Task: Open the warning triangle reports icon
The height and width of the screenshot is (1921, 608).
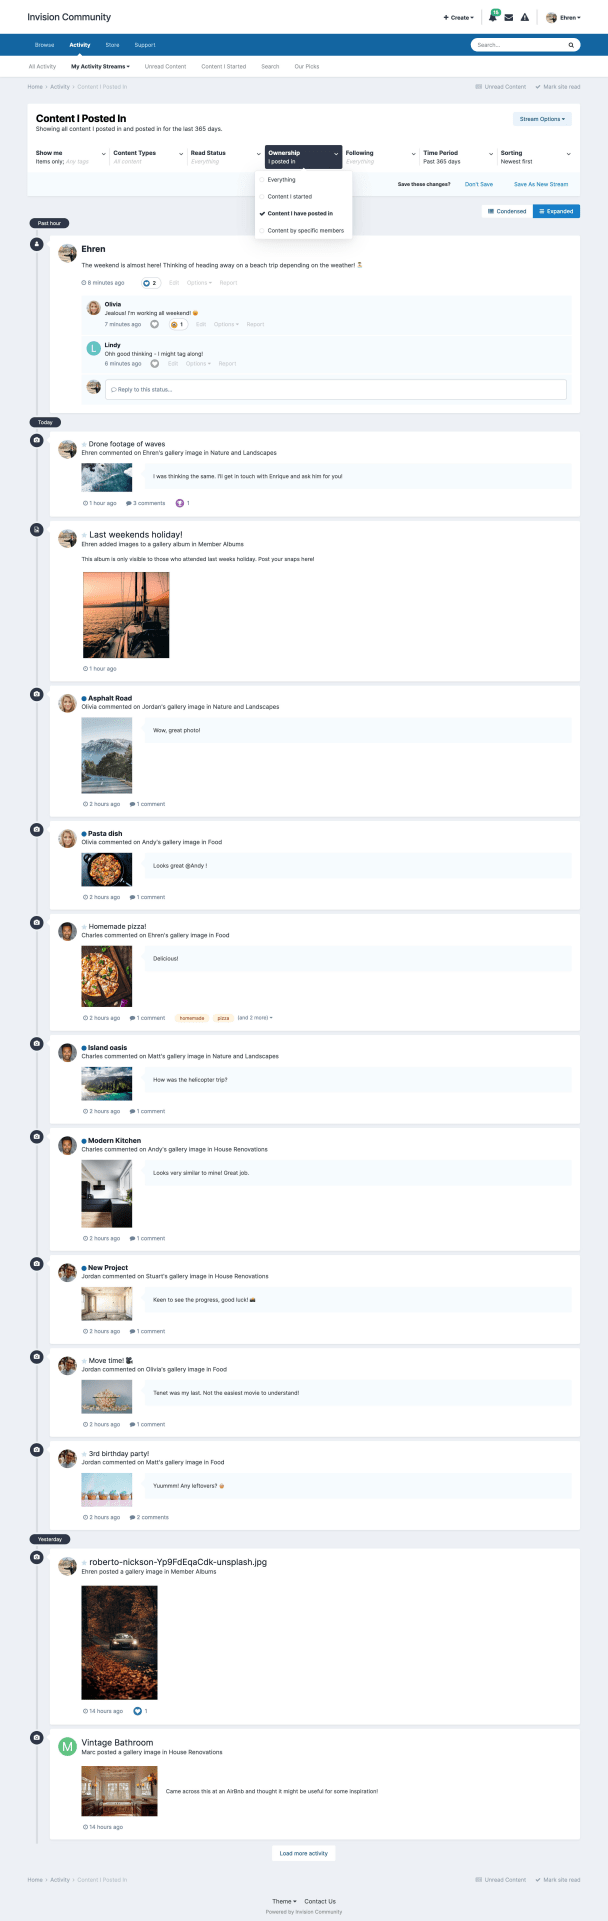Action: coord(525,18)
